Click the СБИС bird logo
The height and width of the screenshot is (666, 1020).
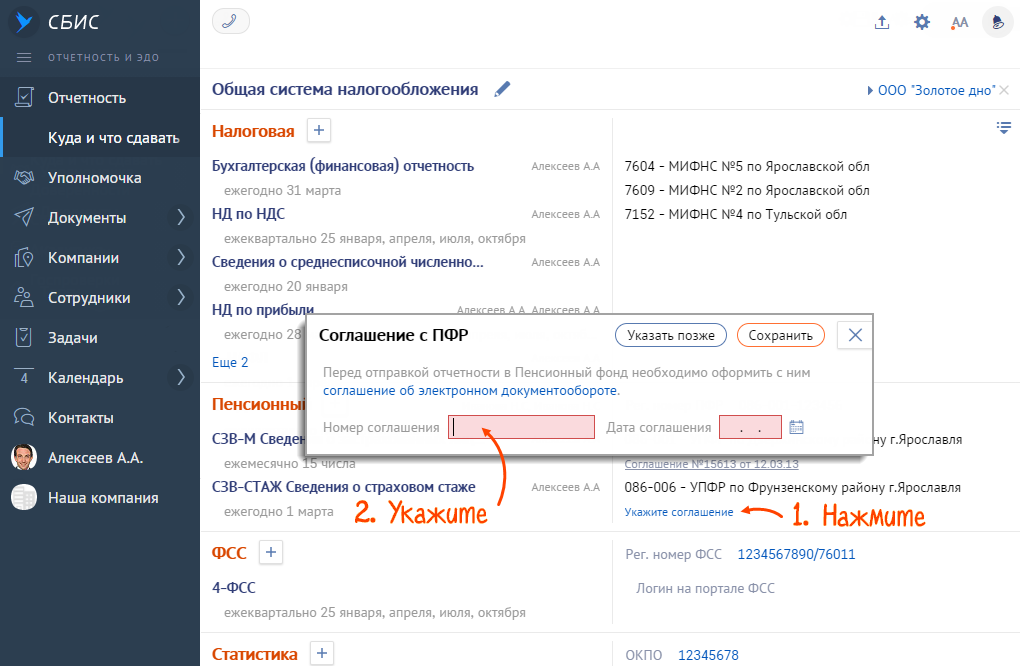[24, 21]
